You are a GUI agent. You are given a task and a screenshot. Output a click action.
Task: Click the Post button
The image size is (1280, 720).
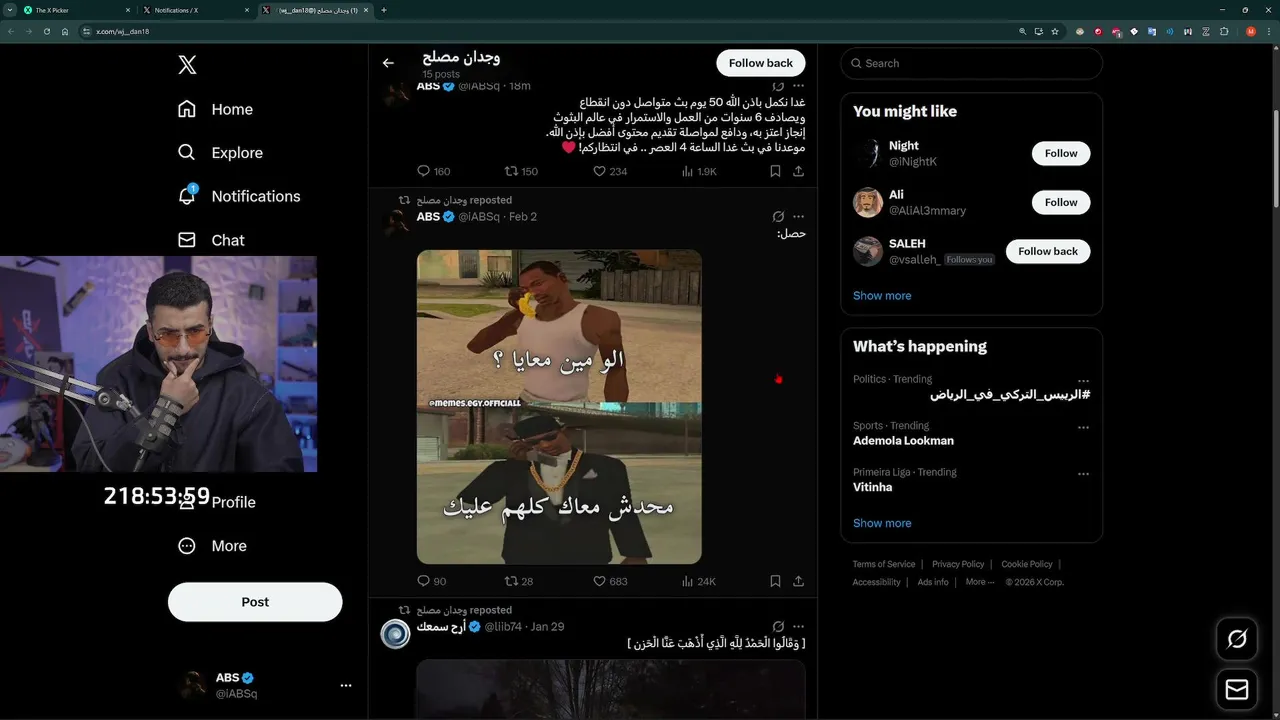pos(255,602)
